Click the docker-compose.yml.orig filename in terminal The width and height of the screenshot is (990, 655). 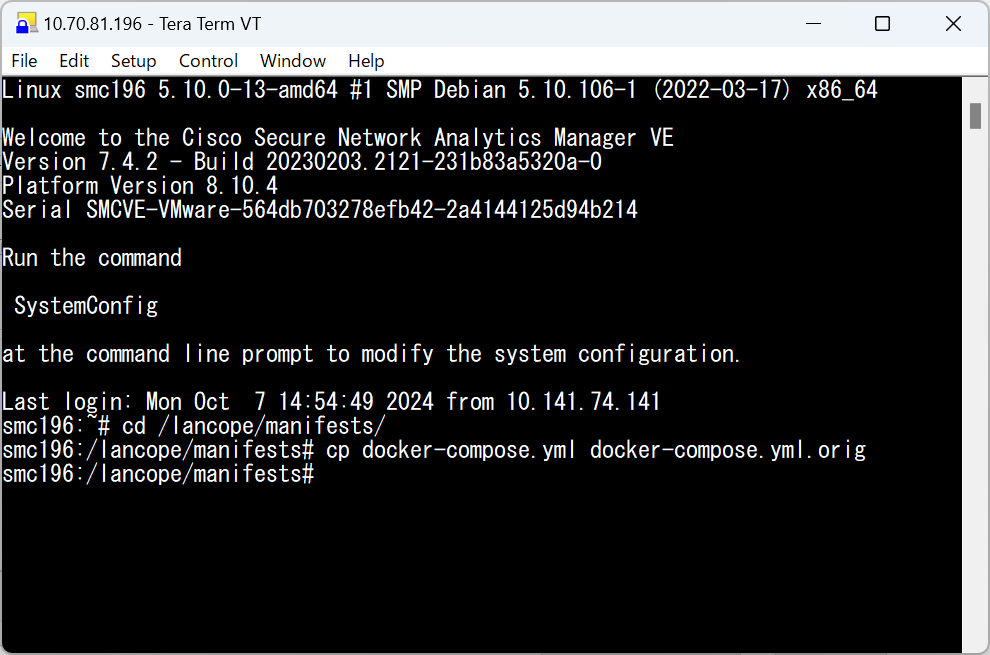pyautogui.click(x=728, y=450)
